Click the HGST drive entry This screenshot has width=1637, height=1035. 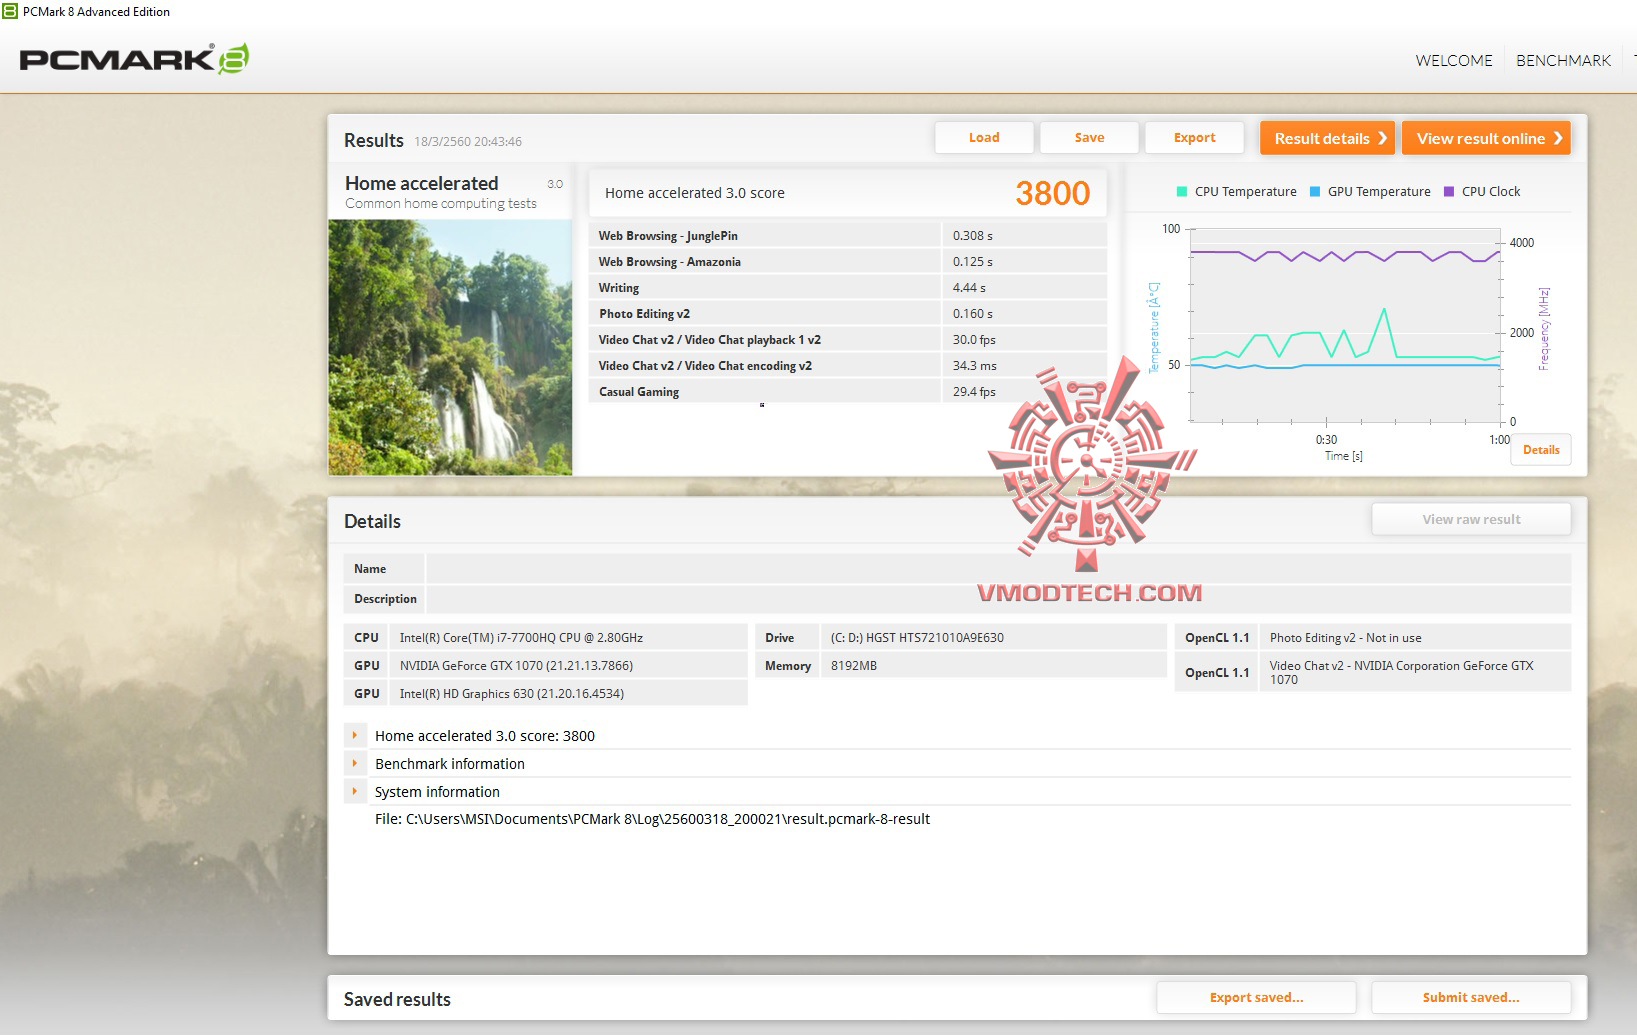(917, 638)
